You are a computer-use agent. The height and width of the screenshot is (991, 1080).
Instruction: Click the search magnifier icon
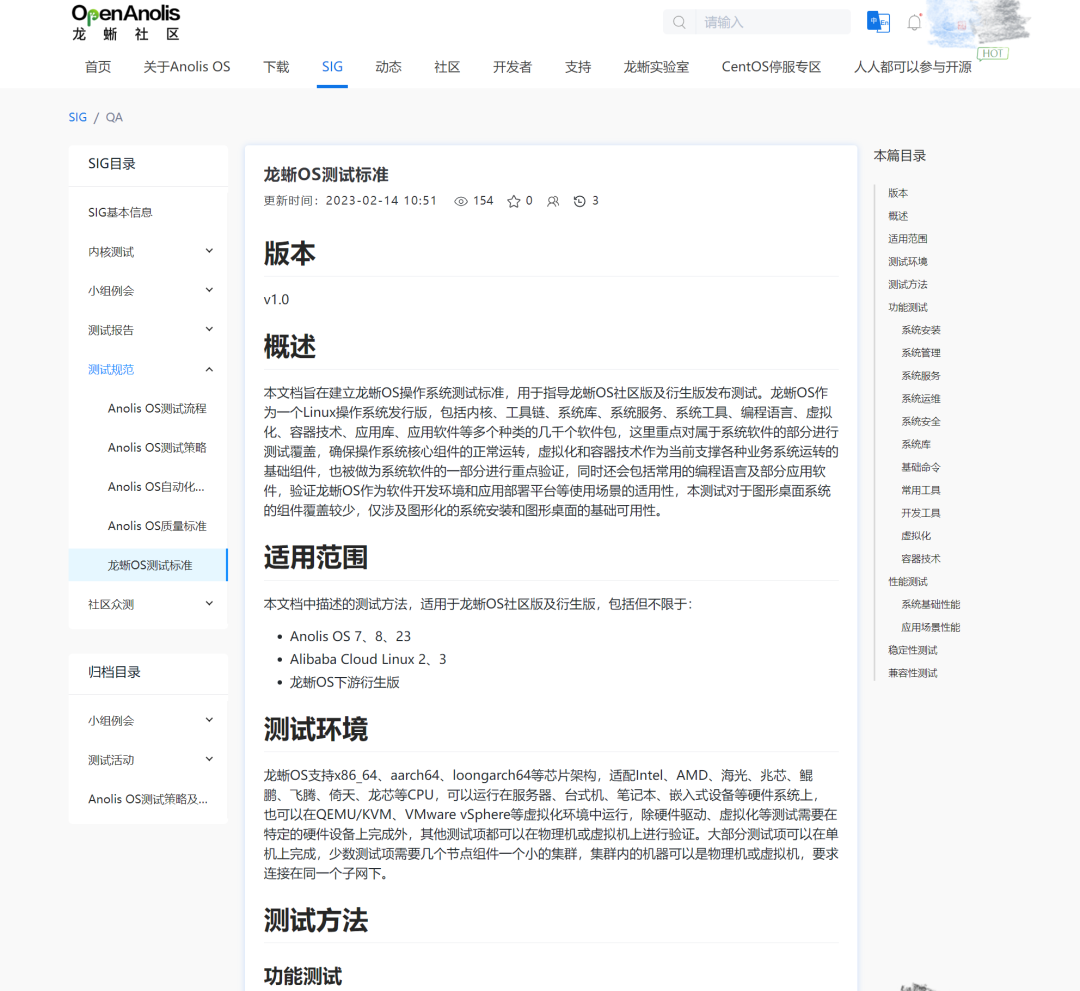[x=679, y=22]
